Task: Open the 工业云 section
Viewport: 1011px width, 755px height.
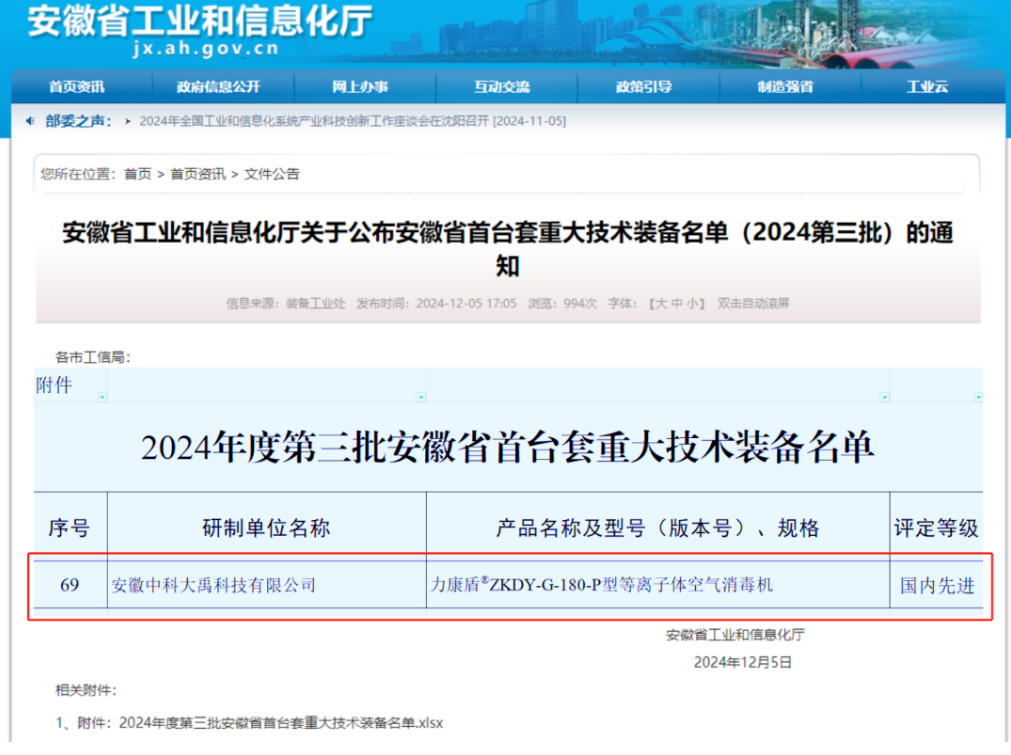Action: pos(928,87)
